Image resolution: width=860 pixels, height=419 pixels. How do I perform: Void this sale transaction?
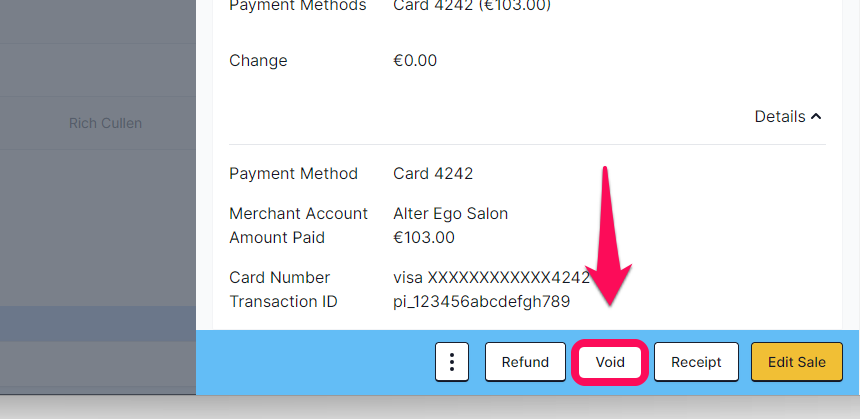pos(610,362)
